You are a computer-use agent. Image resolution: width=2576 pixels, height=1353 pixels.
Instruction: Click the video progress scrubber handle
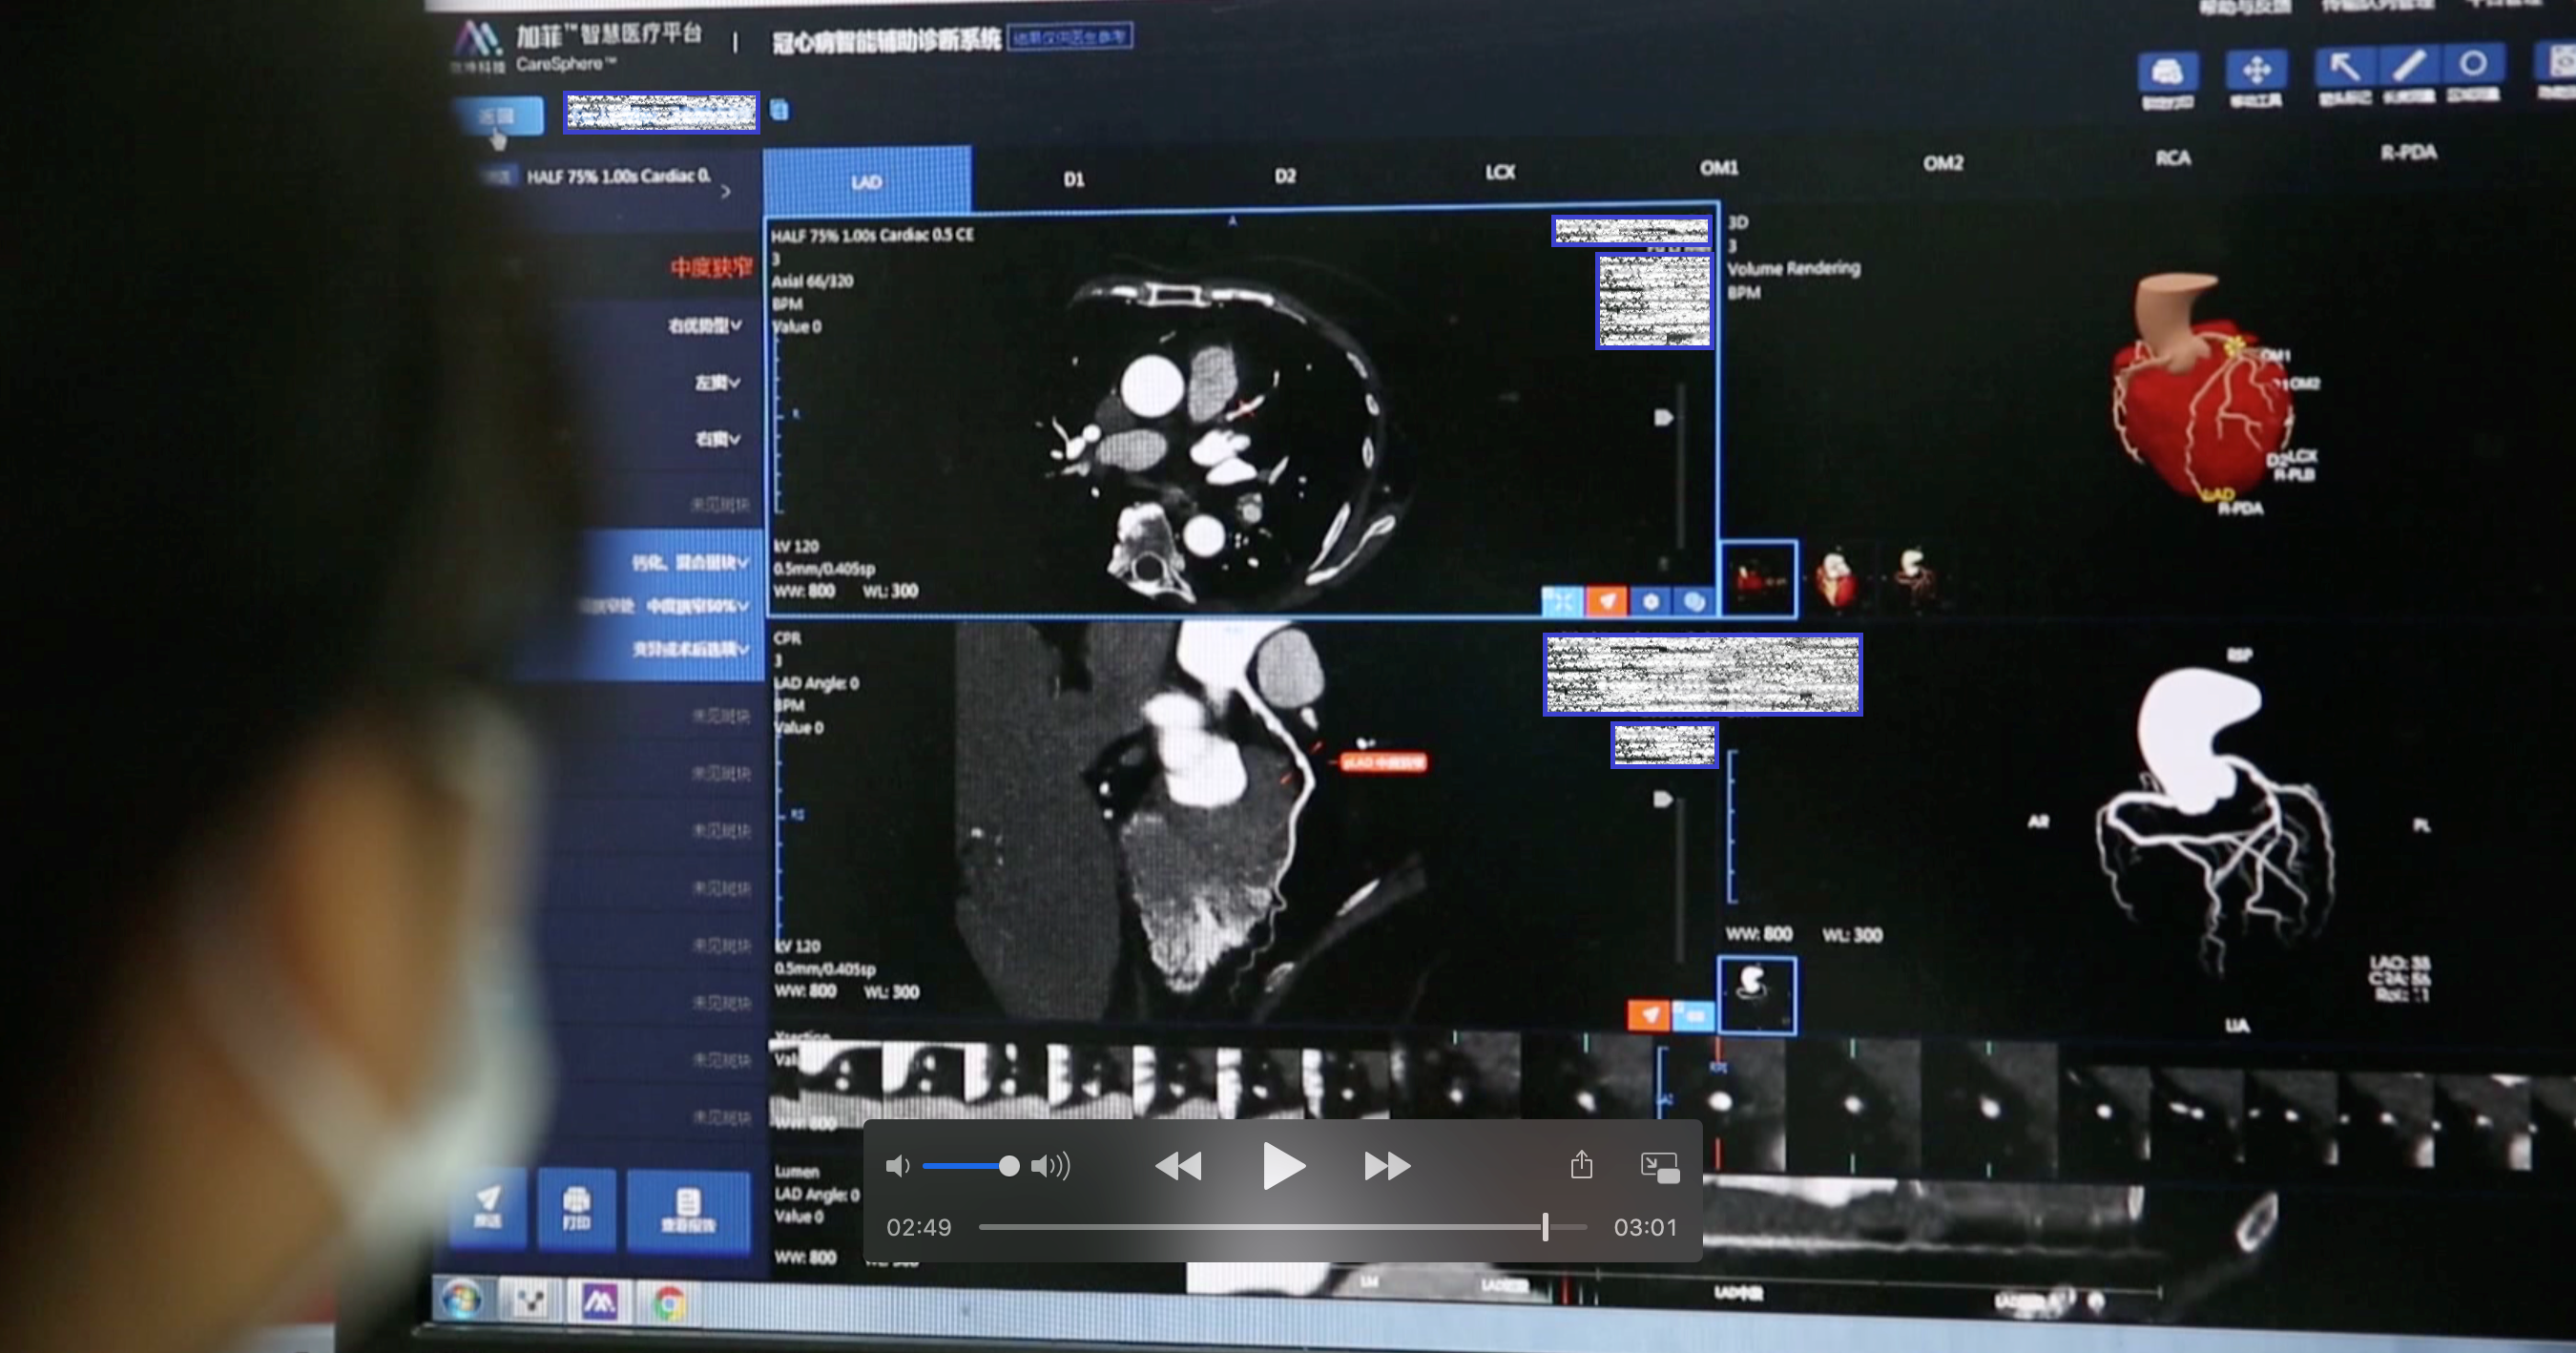(1545, 1227)
